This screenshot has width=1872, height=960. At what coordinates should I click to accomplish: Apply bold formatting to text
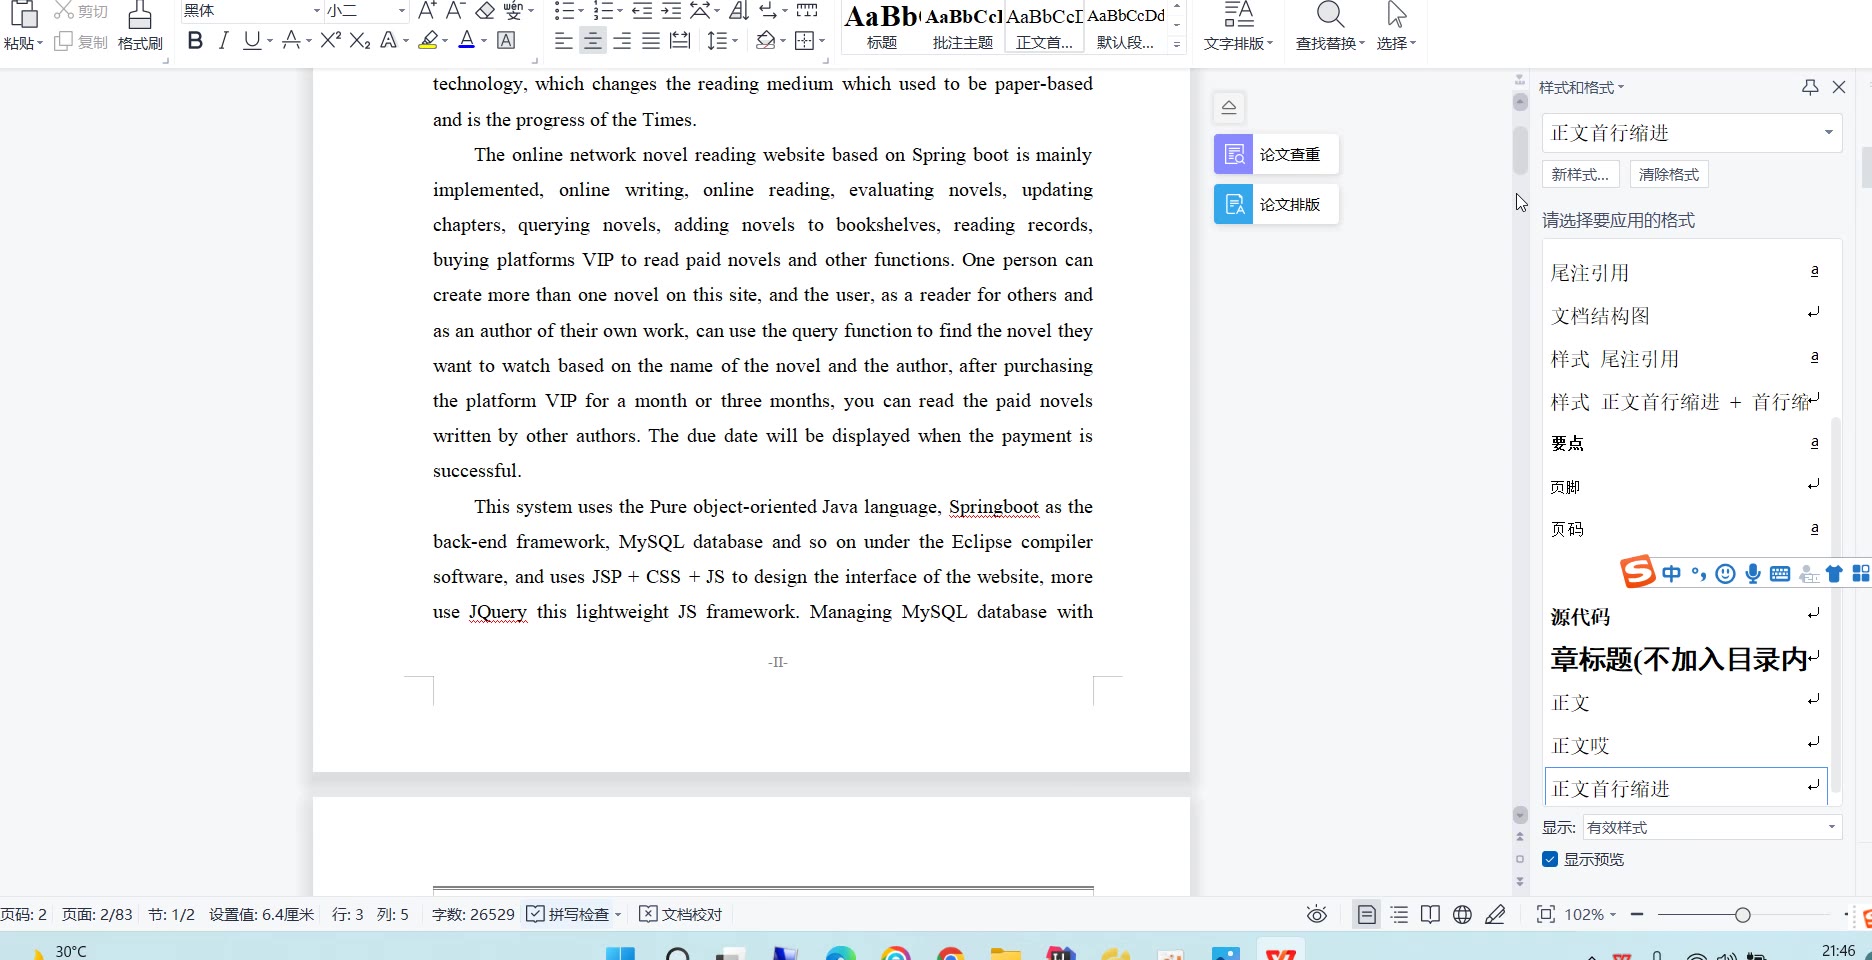(x=195, y=40)
